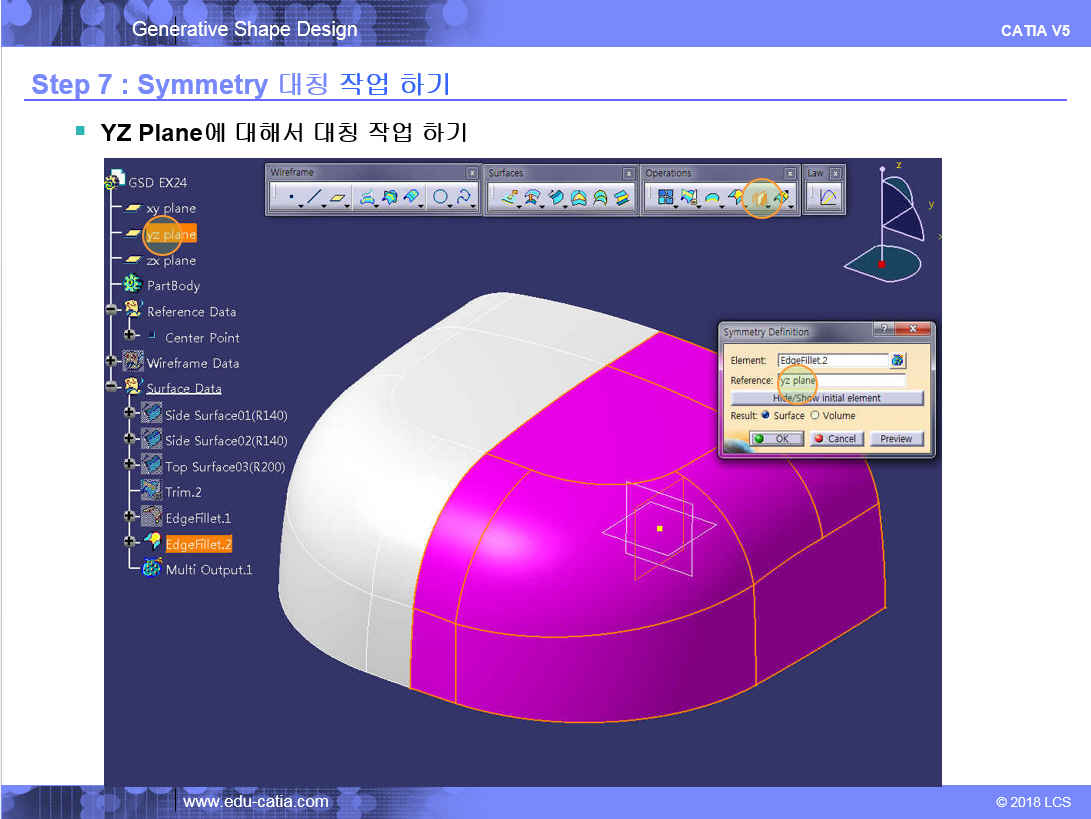Screen dimensions: 1091x819
Task: Select the Surface result radio button
Action: click(766, 415)
